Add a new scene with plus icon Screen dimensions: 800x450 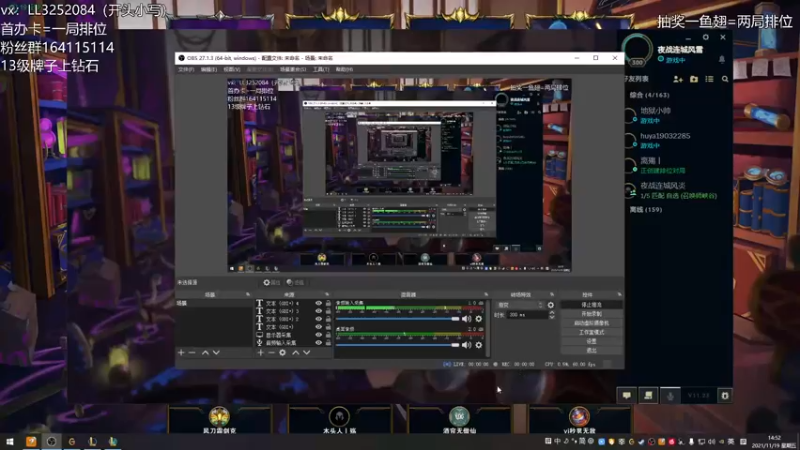click(181, 353)
